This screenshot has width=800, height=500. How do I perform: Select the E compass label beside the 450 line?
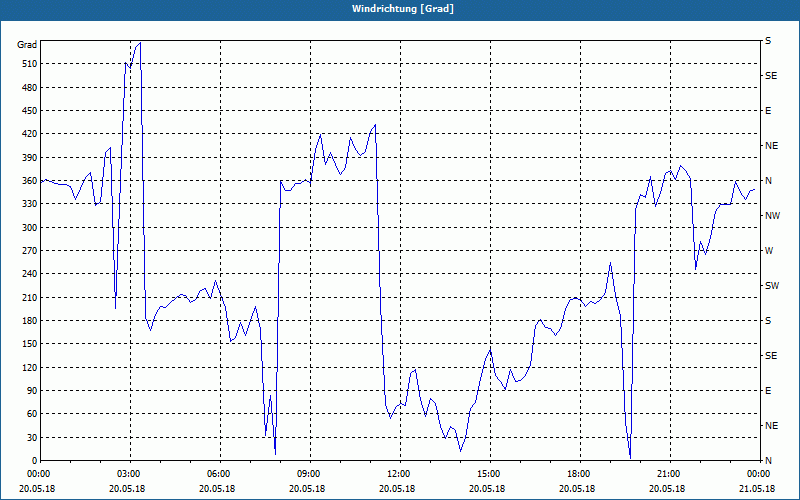768,111
